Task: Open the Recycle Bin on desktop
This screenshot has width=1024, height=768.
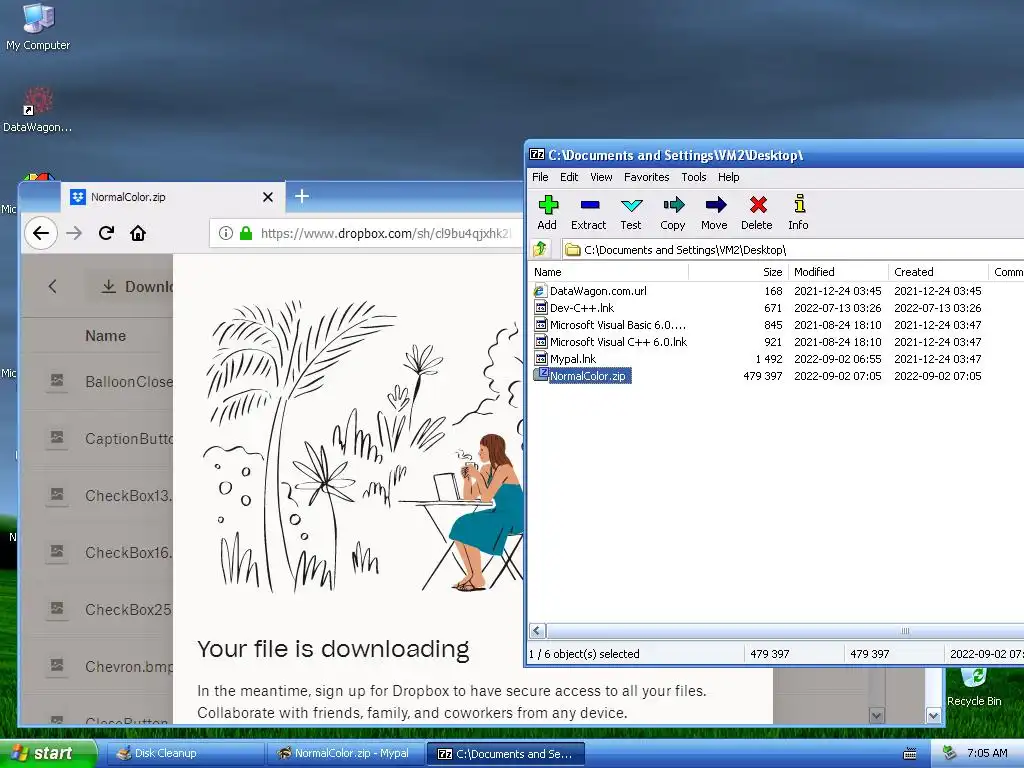Action: pos(974,688)
